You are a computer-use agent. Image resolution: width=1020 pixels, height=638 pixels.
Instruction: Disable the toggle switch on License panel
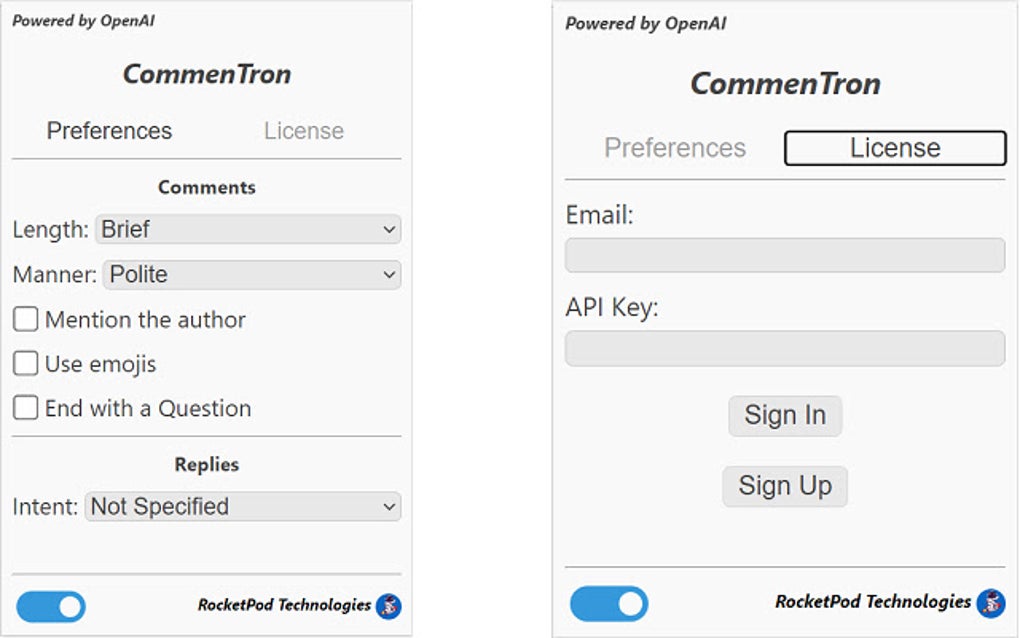[x=609, y=603]
